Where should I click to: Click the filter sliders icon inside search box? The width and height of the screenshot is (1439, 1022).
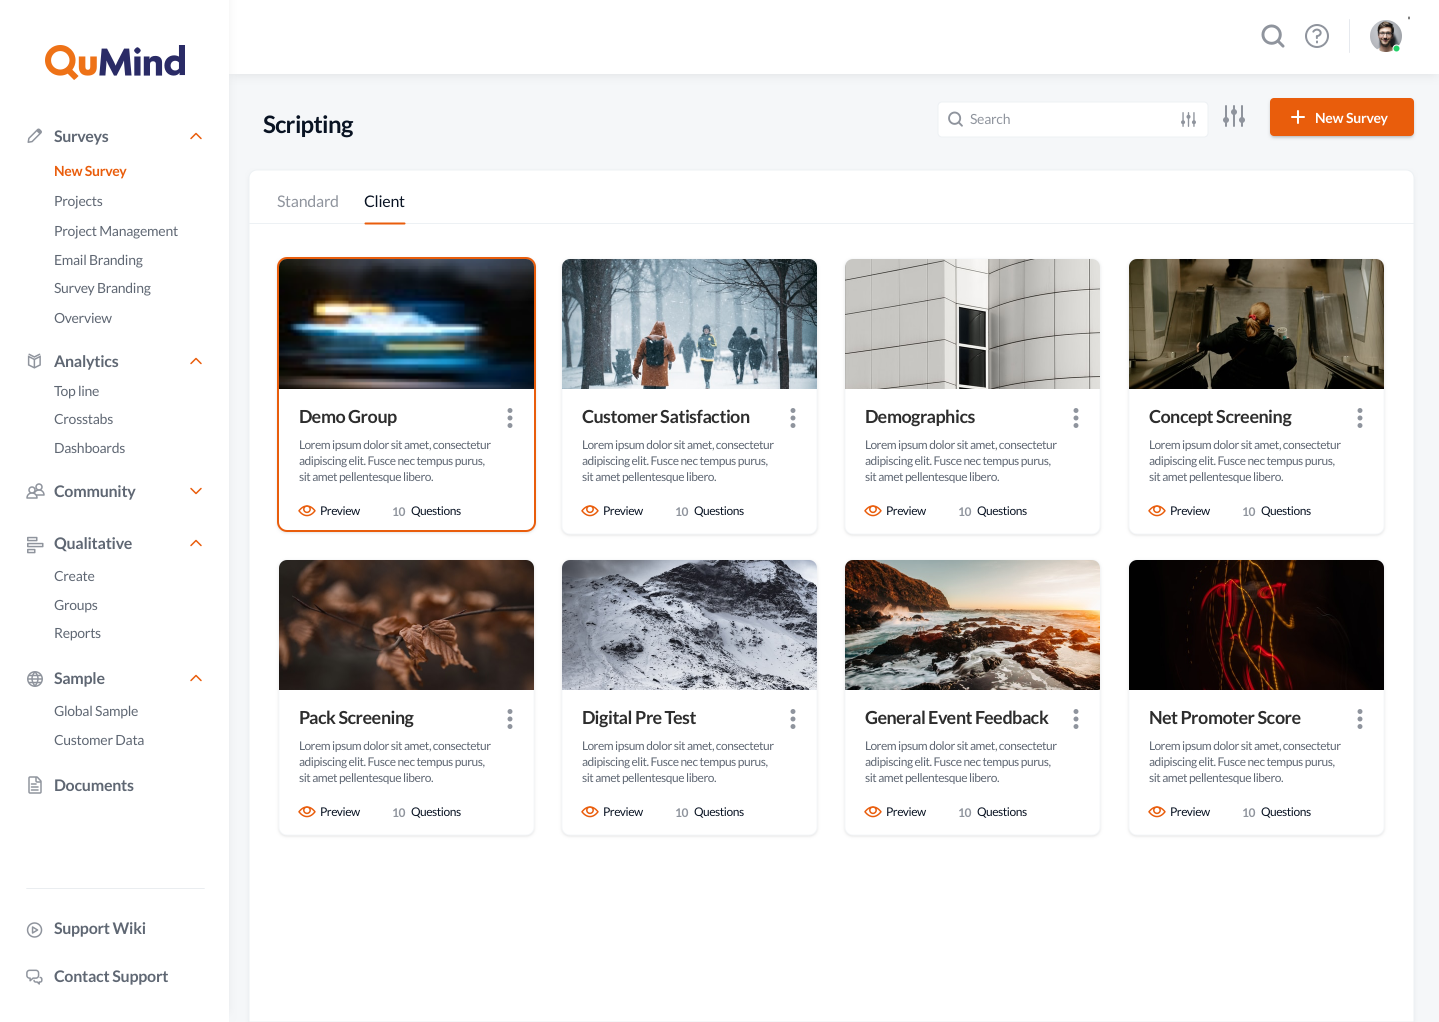pyautogui.click(x=1188, y=119)
